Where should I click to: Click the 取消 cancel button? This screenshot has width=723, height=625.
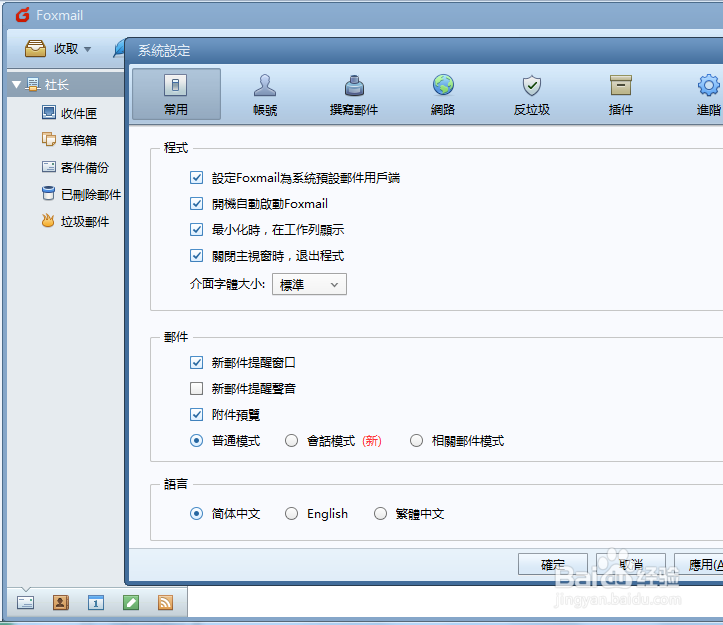tap(631, 564)
